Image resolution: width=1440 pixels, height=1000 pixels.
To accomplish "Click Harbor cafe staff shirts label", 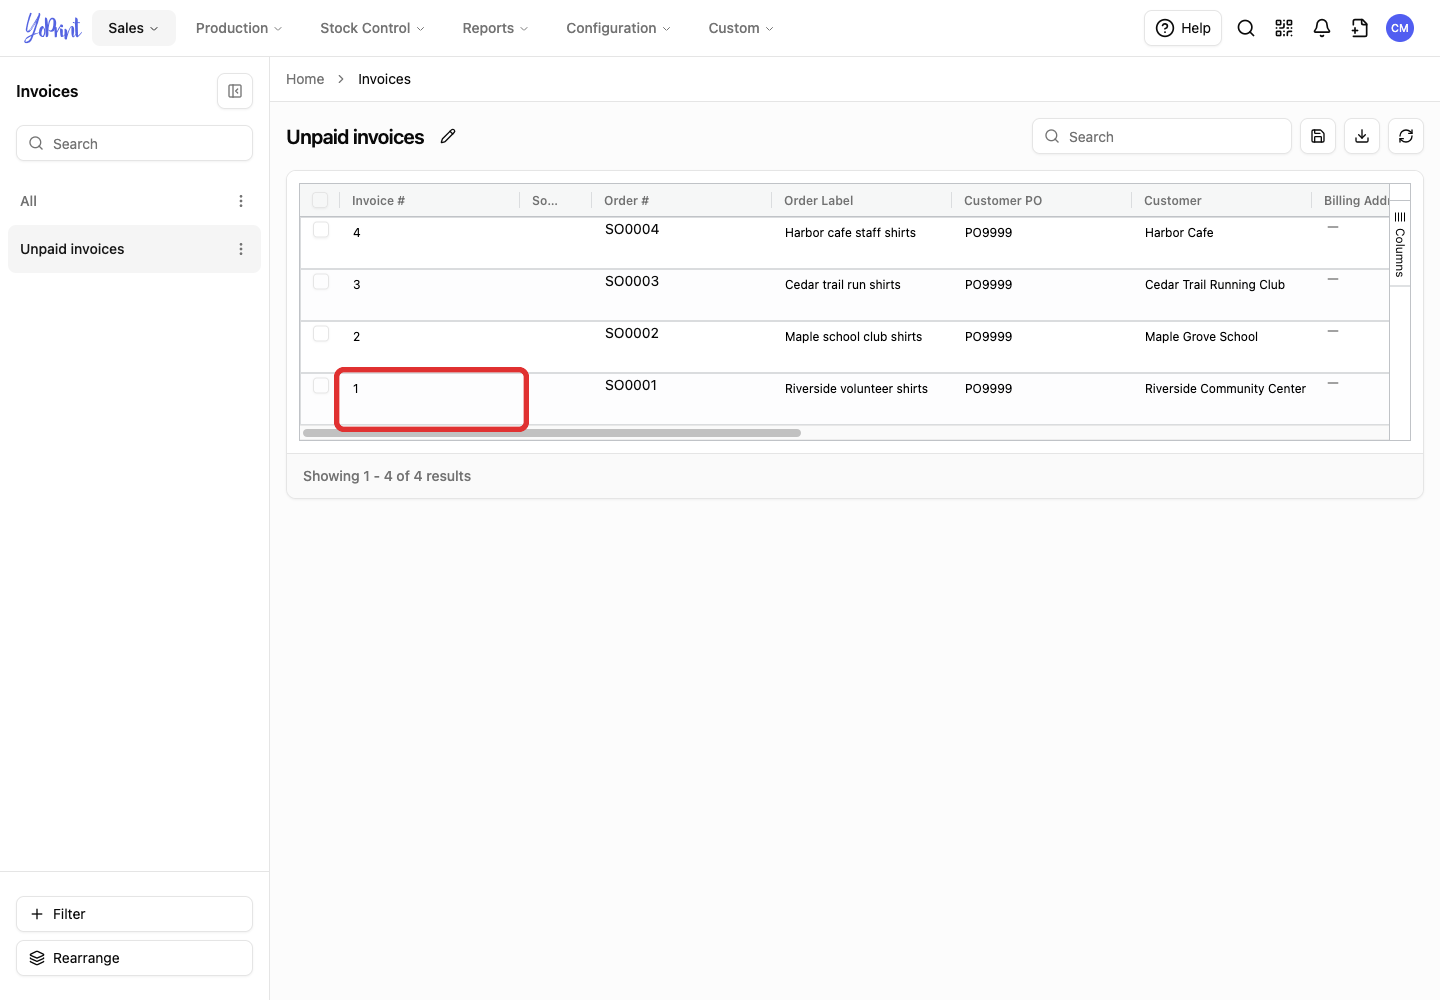I will click(850, 233).
